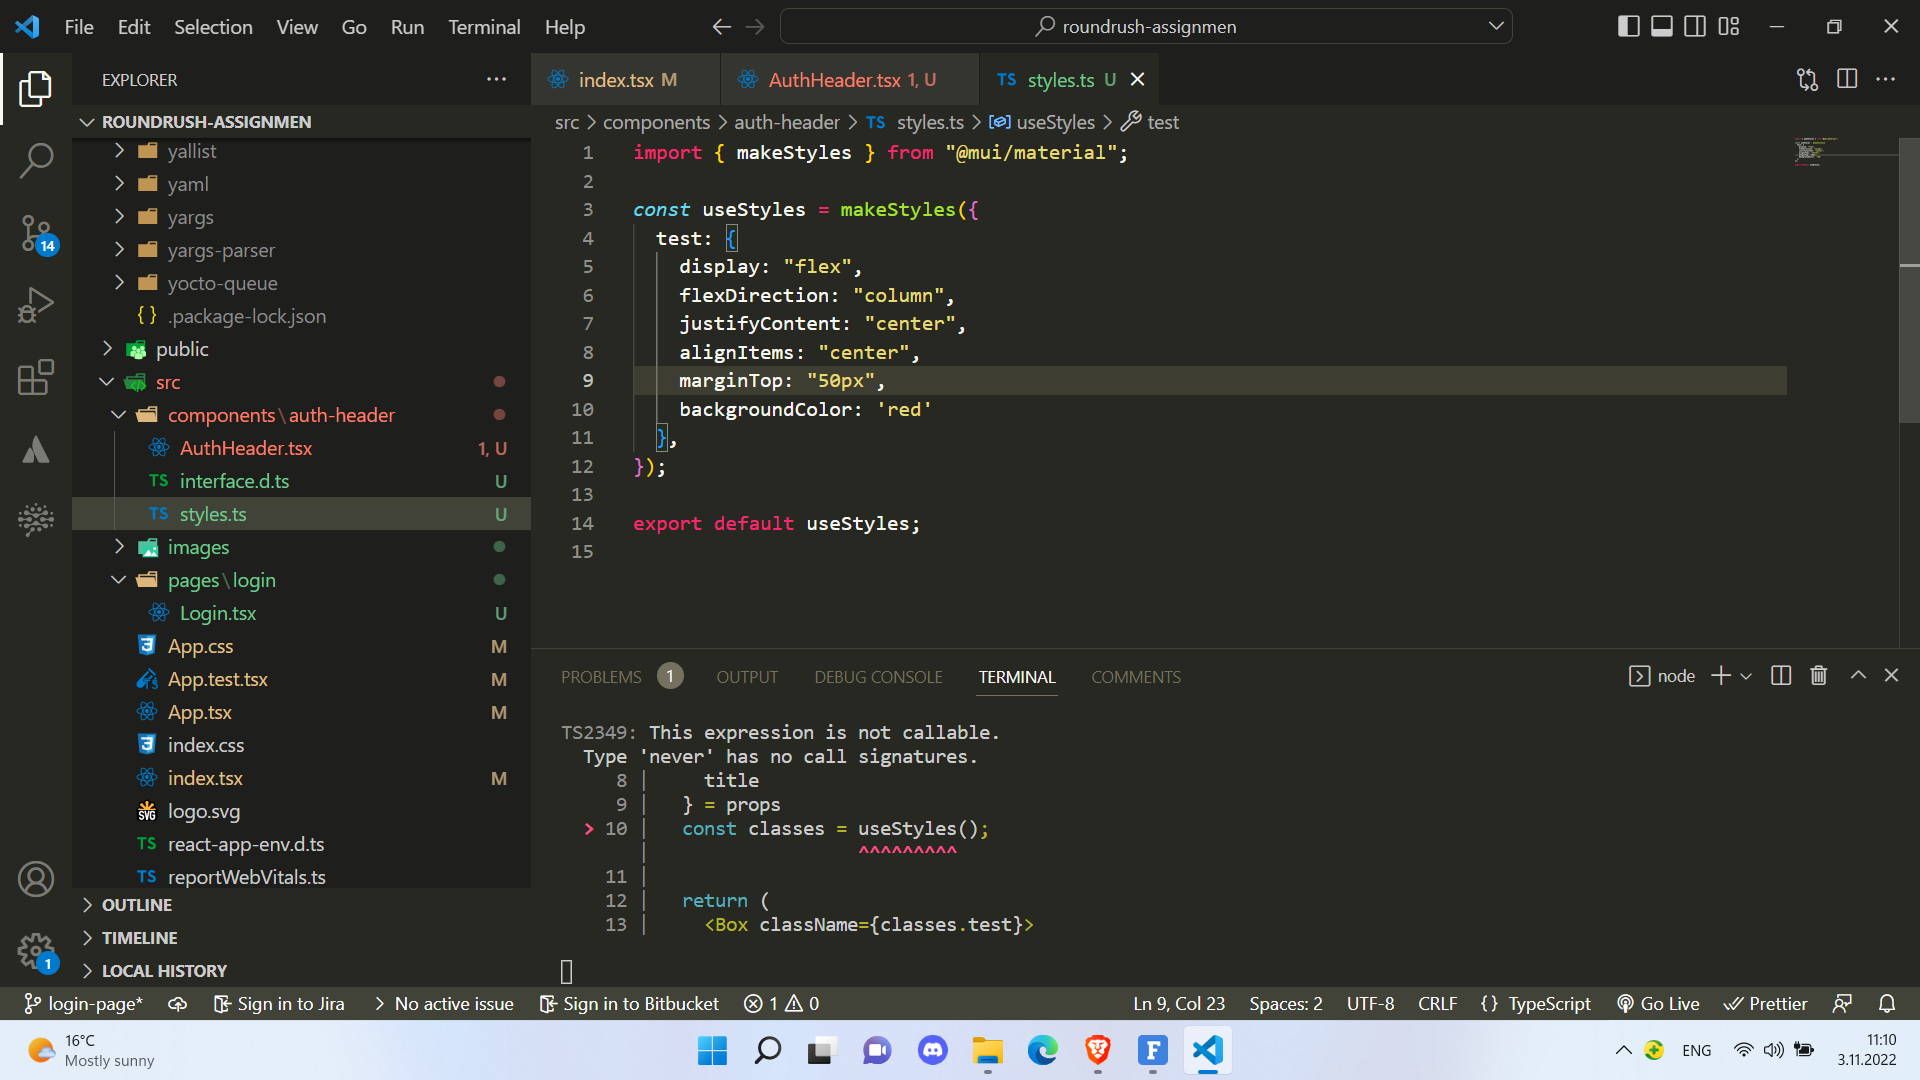Split the editor to the right

1847,79
